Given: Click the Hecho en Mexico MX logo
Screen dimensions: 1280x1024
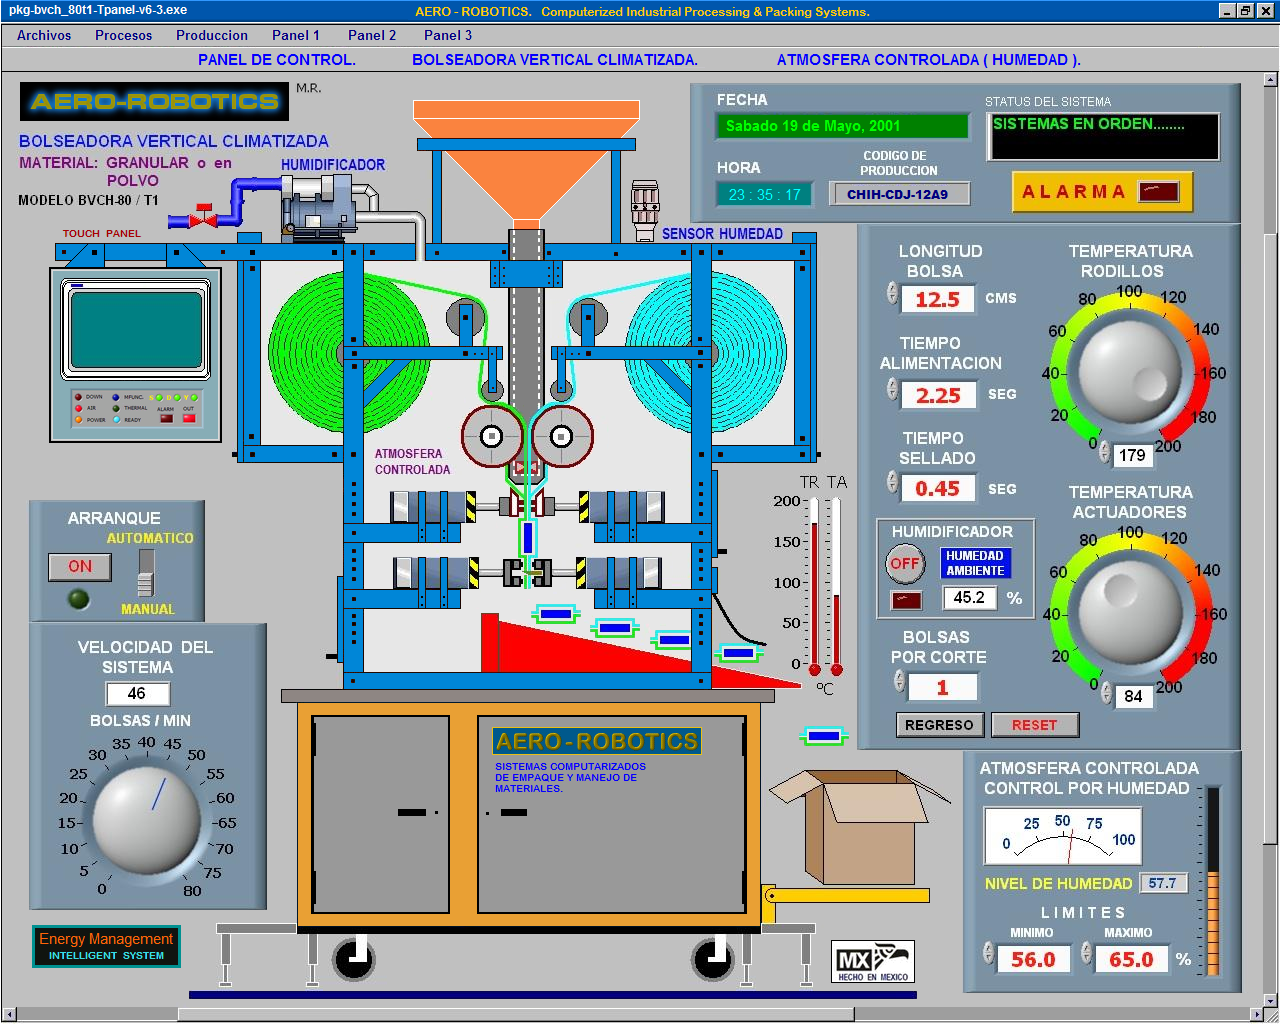Looking at the screenshot, I should point(872,962).
